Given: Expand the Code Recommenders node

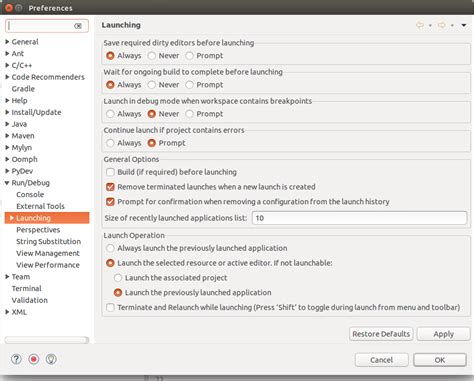Looking at the screenshot, I should tap(7, 77).
